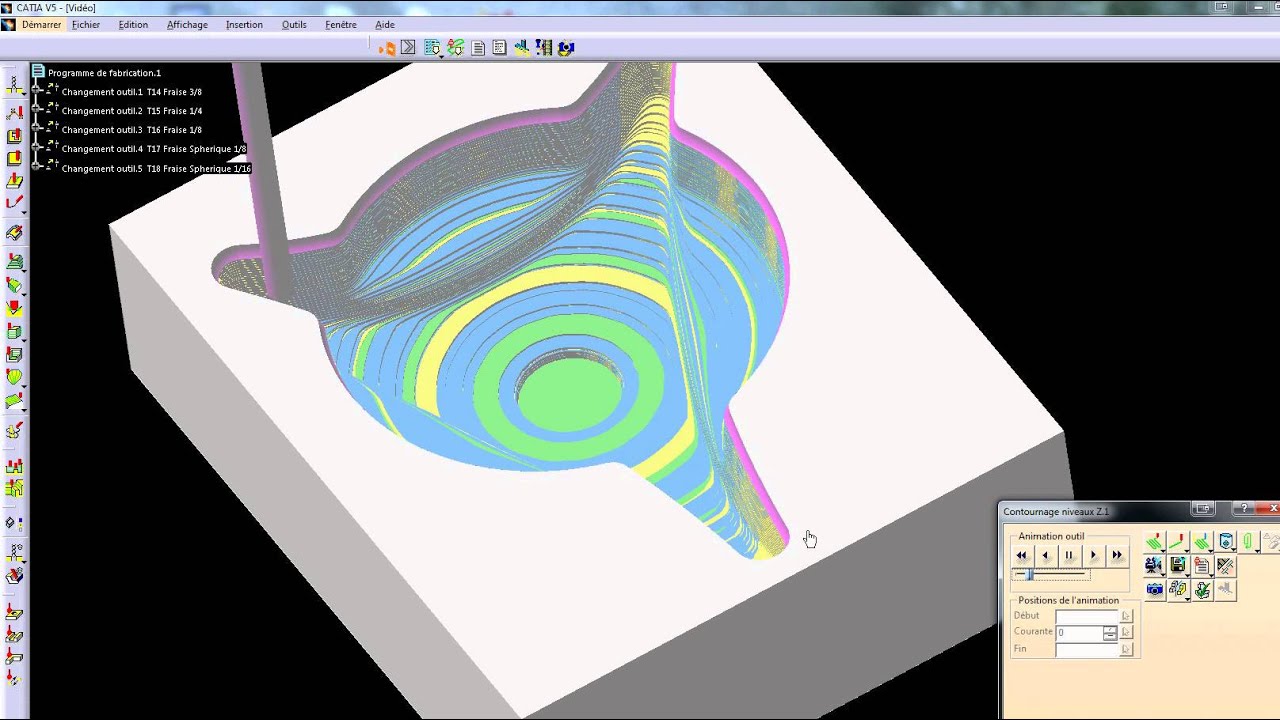Take a snapshot with the blue camera icon
Viewport: 1280px width, 720px height.
1155,589
